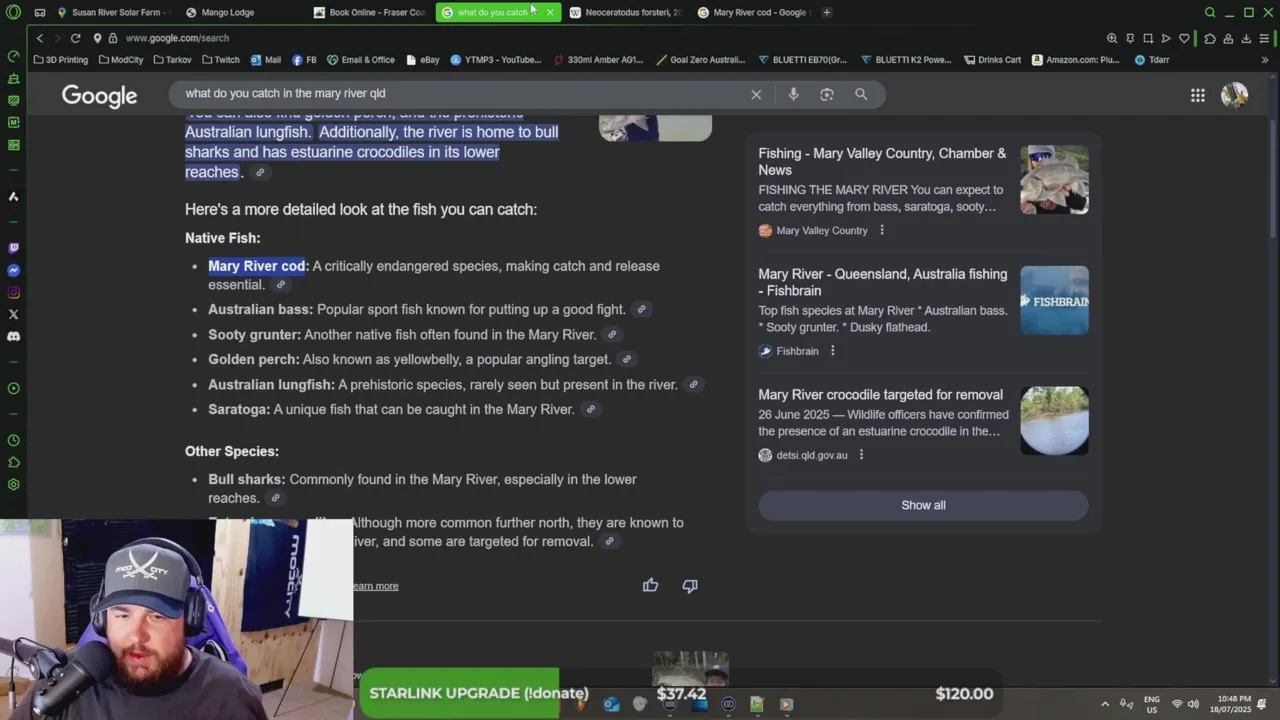Viewport: 1280px width, 720px height.
Task: Open the Twitch bookmarks folder
Action: (221, 60)
